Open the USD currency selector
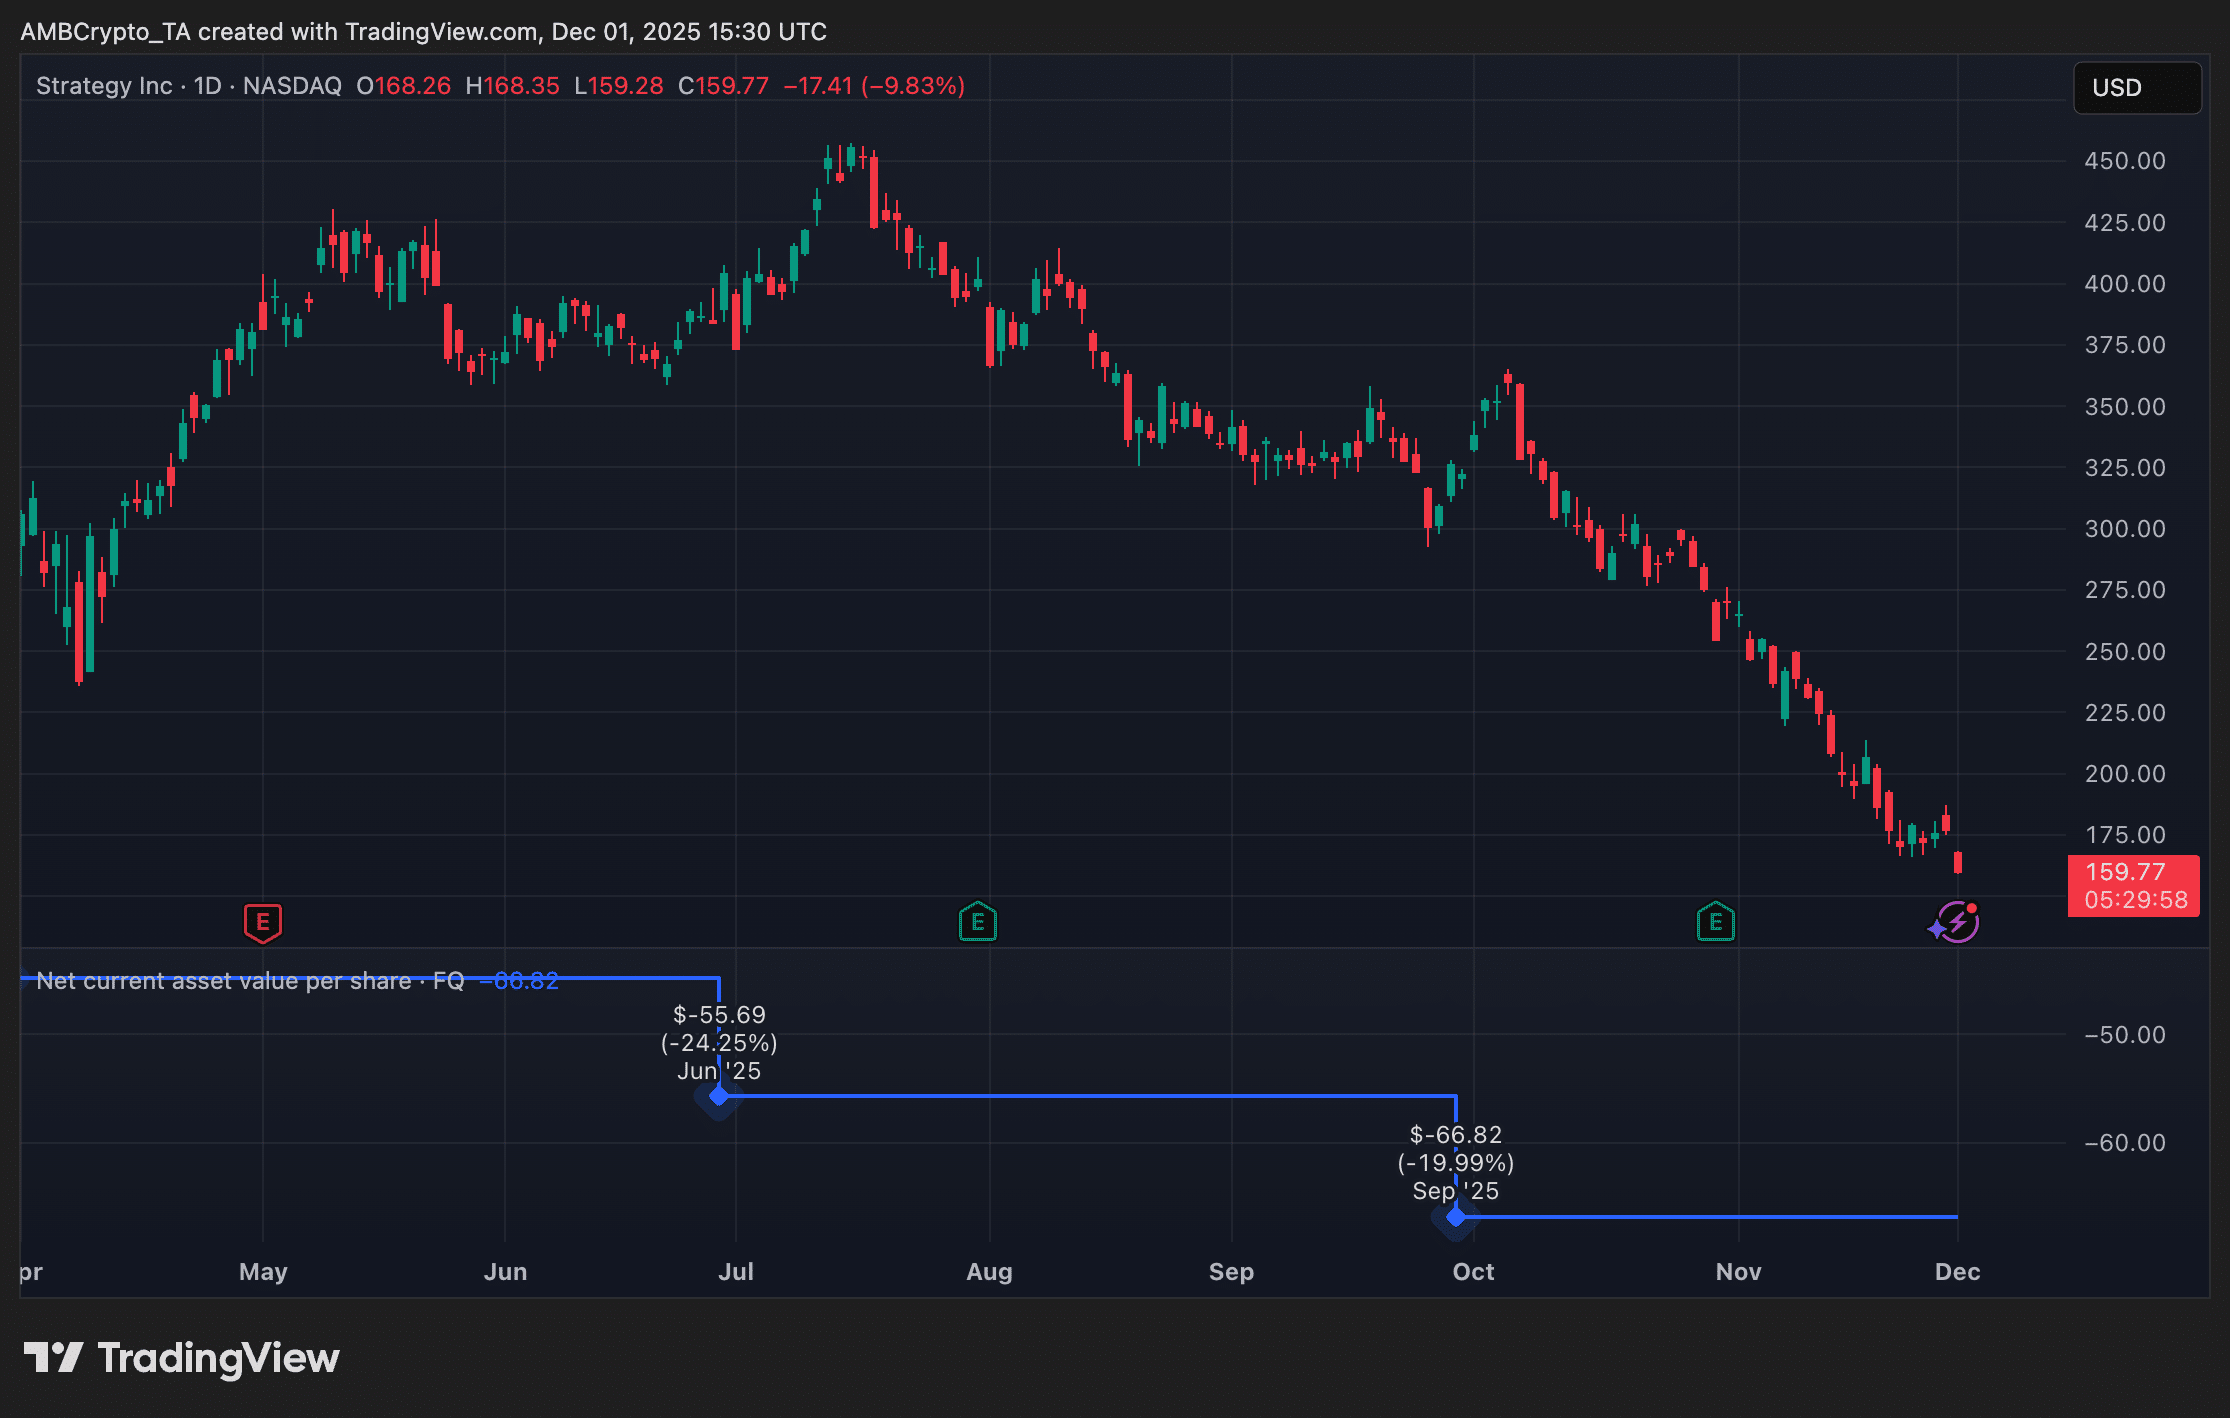The height and width of the screenshot is (1418, 2230). (2137, 88)
